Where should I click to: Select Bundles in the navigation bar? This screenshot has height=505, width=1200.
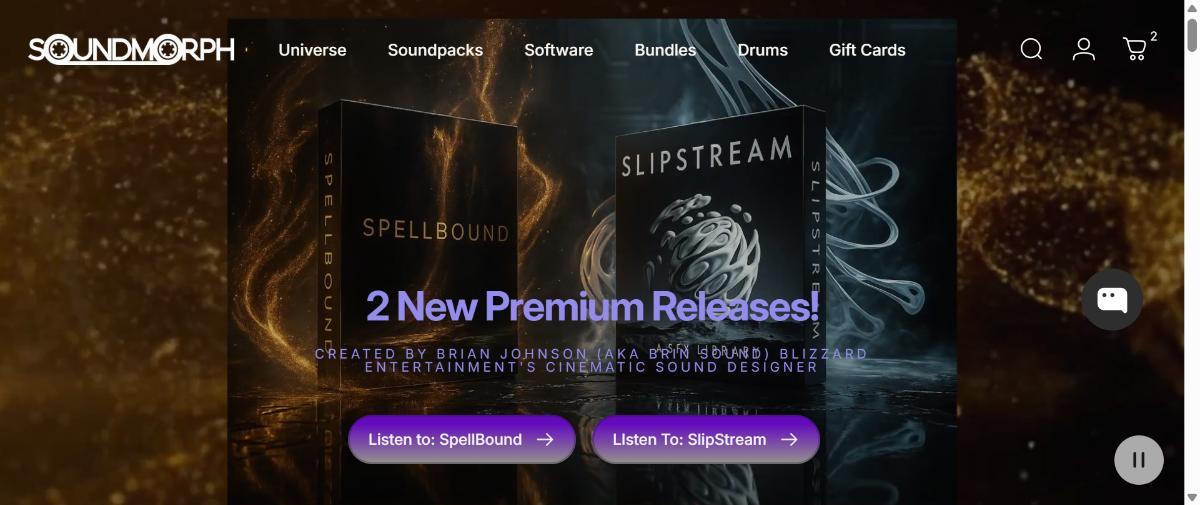(665, 50)
